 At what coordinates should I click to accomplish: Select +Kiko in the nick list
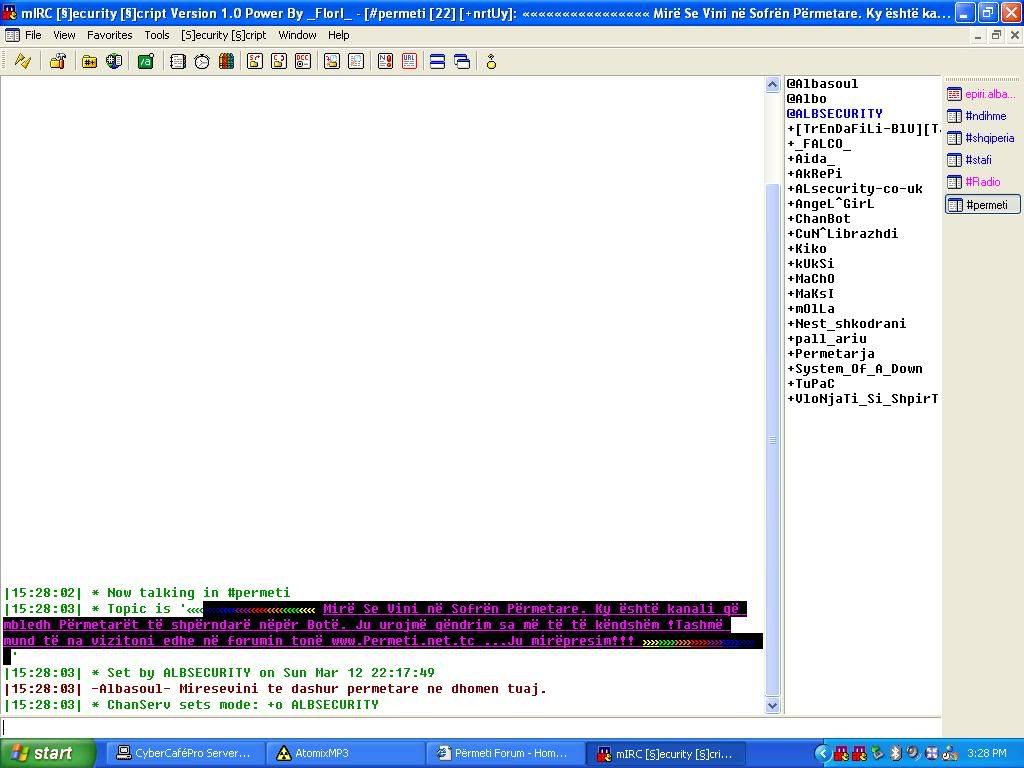[807, 249]
